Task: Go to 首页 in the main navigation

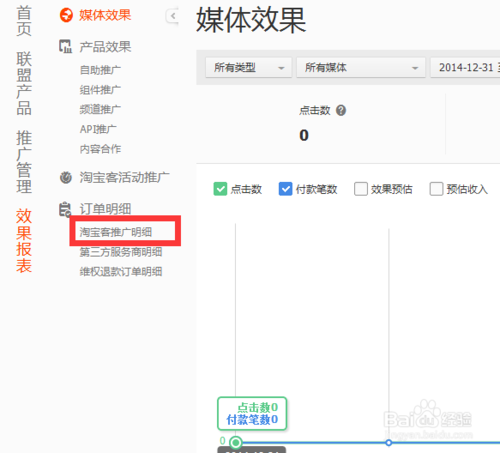Action: coord(24,21)
